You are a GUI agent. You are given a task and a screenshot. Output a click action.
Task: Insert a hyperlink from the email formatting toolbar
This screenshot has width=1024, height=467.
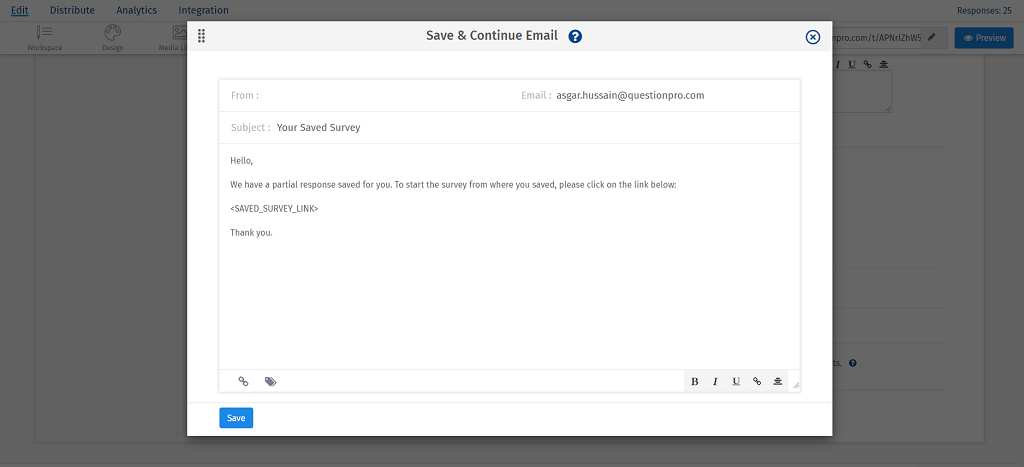(x=757, y=381)
